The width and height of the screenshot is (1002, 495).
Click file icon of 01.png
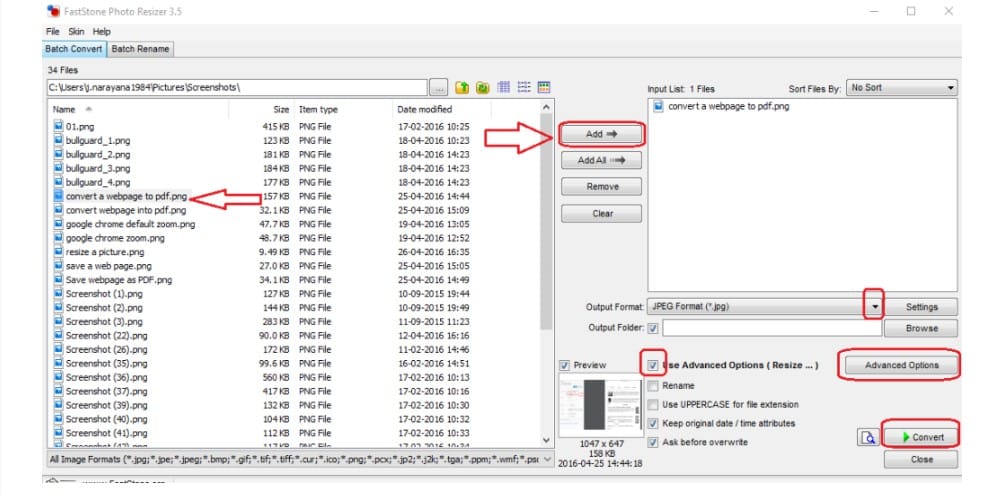coord(59,126)
